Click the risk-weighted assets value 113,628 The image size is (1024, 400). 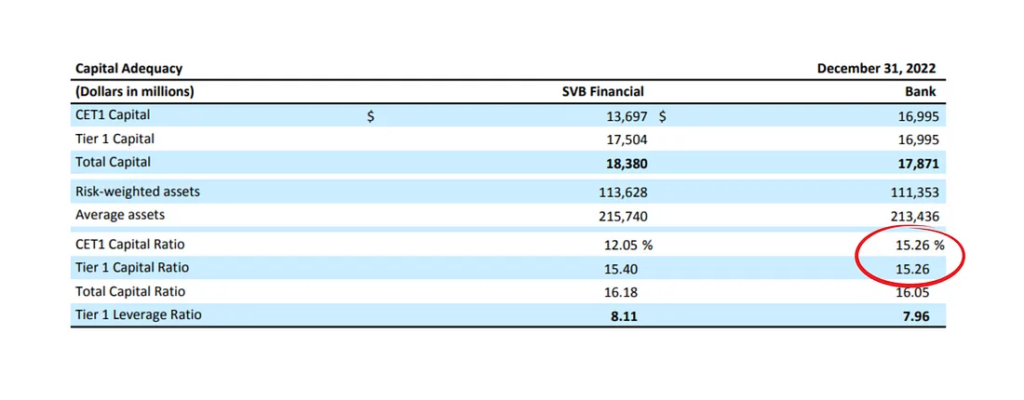[624, 193]
